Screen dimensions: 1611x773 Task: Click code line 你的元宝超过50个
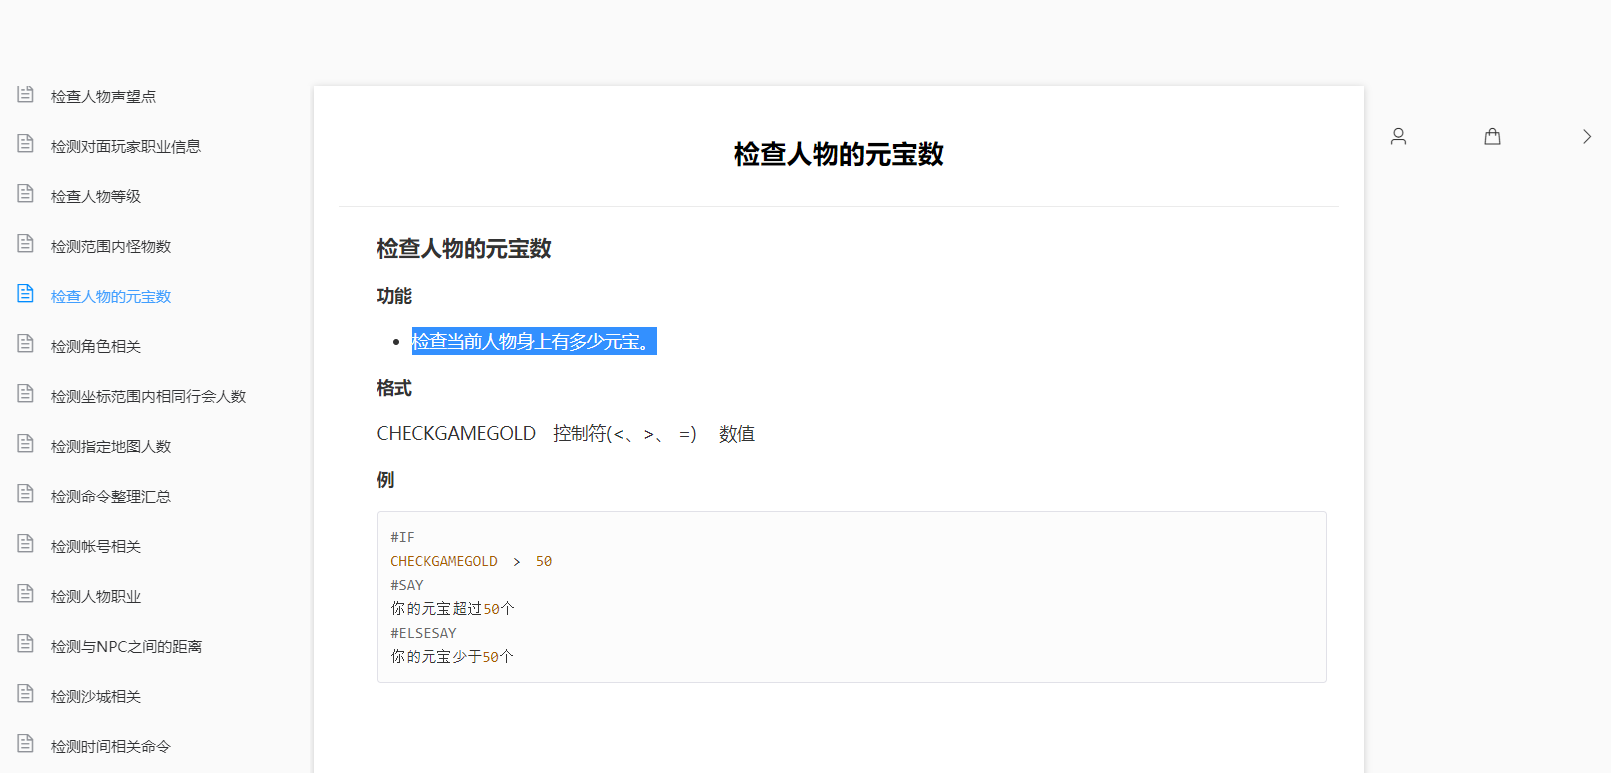[452, 609]
